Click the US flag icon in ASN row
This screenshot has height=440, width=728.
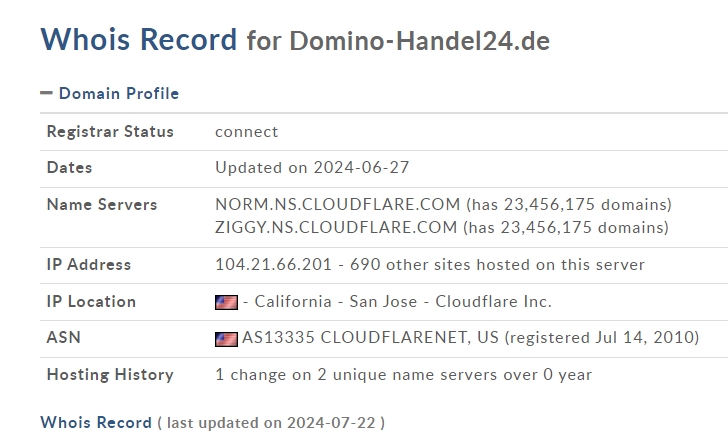pos(226,339)
